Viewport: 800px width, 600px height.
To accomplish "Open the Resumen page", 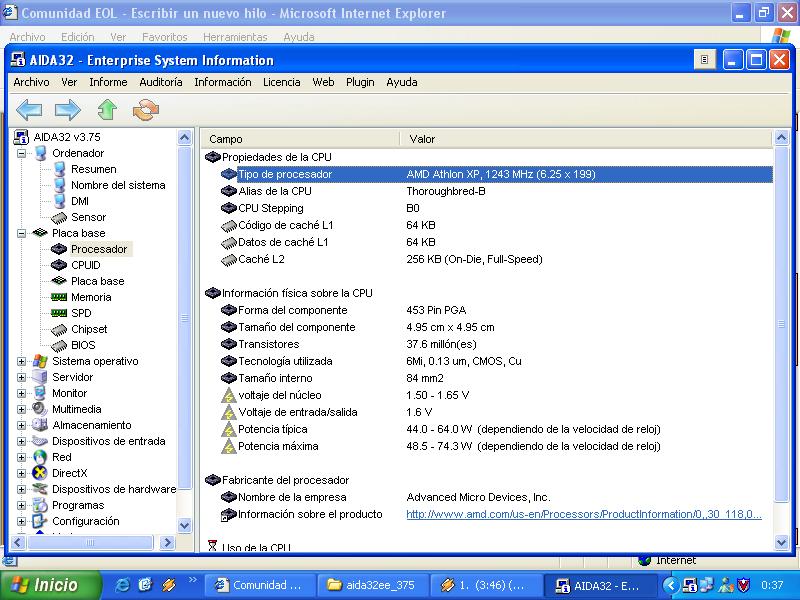I will pyautogui.click(x=94, y=169).
